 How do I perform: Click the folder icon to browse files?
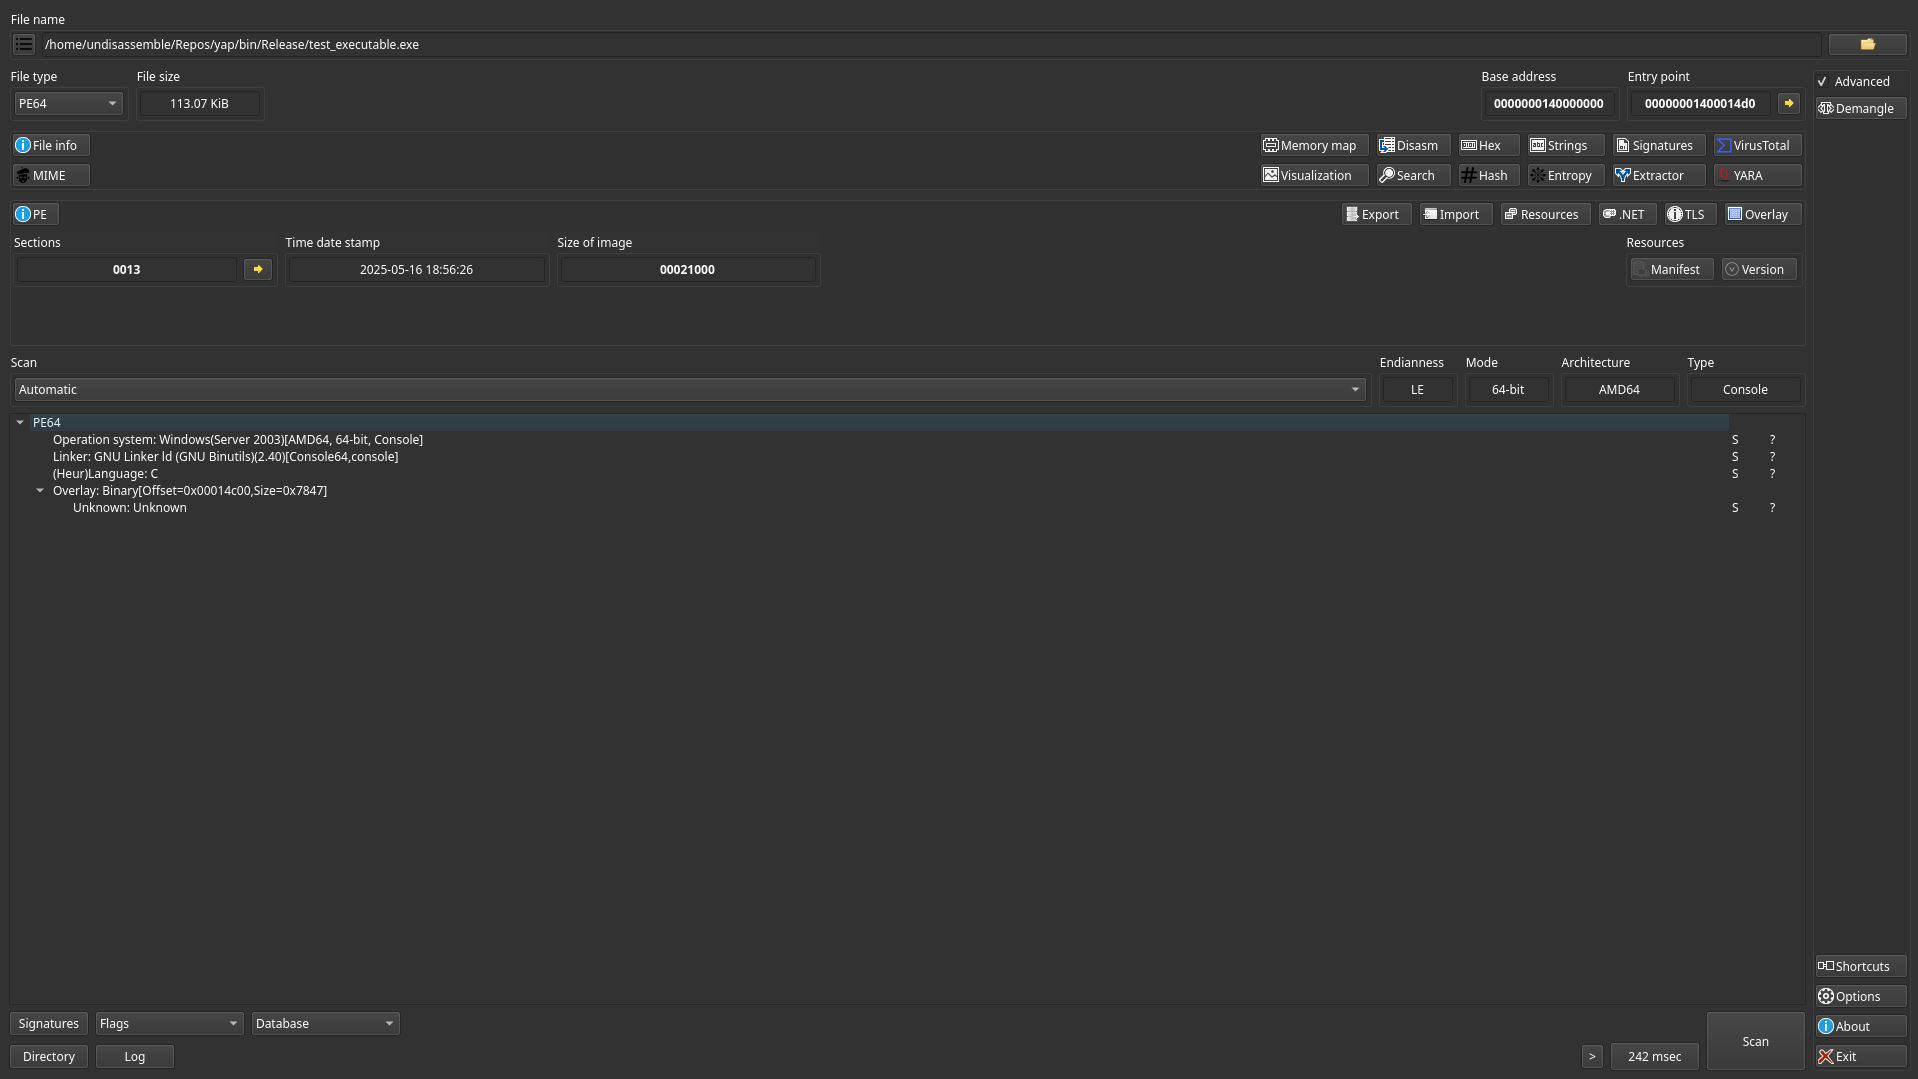pos(1866,44)
